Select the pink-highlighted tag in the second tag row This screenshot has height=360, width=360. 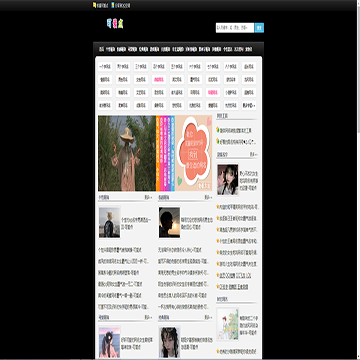(159, 80)
